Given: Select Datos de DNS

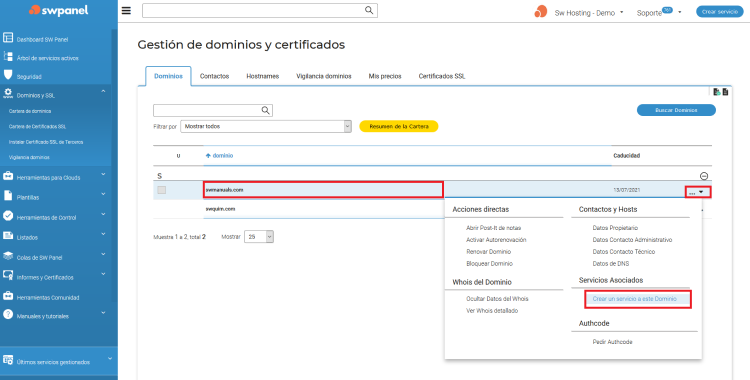Looking at the screenshot, I should [610, 264].
